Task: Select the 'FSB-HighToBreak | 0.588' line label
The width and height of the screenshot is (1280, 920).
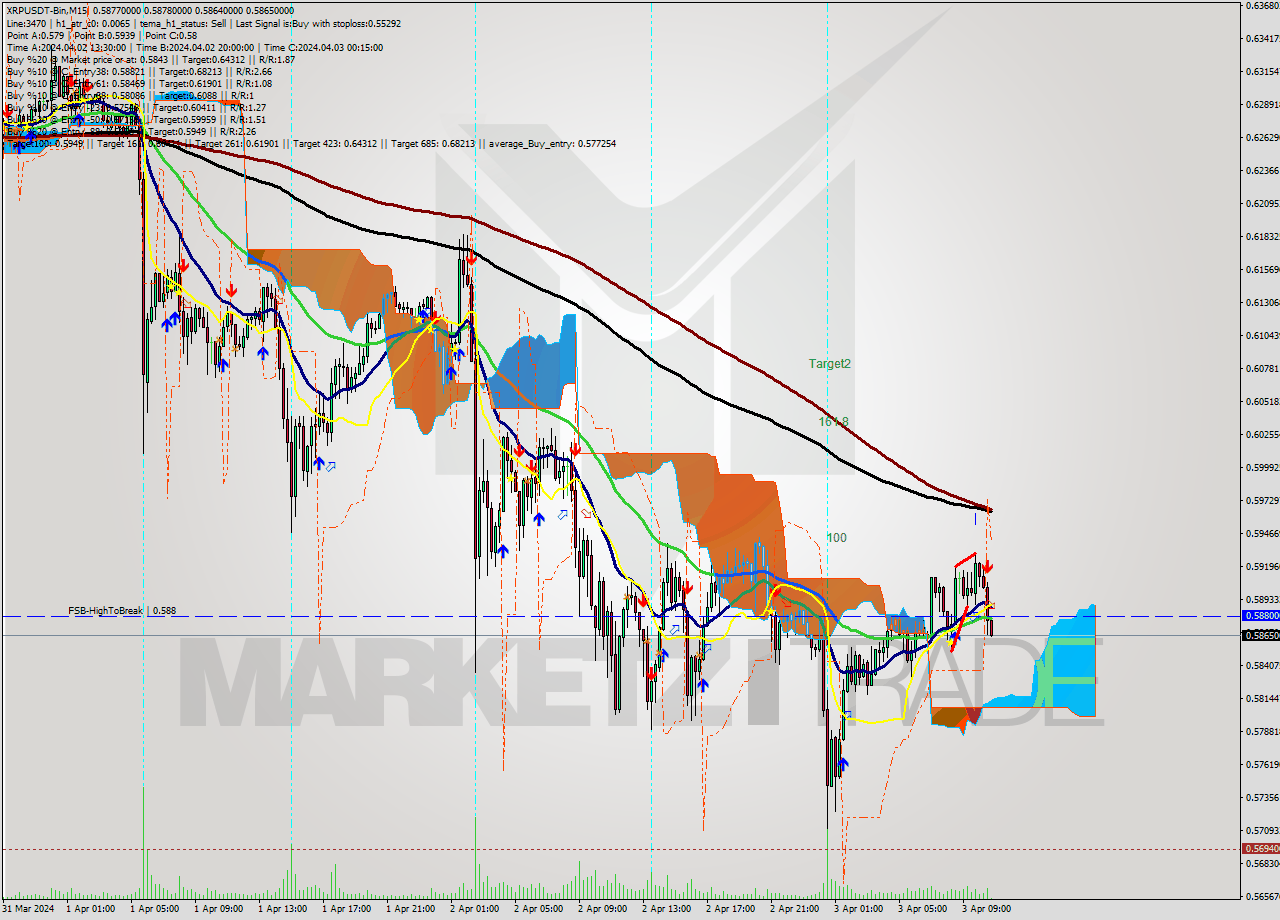Action: pos(121,610)
